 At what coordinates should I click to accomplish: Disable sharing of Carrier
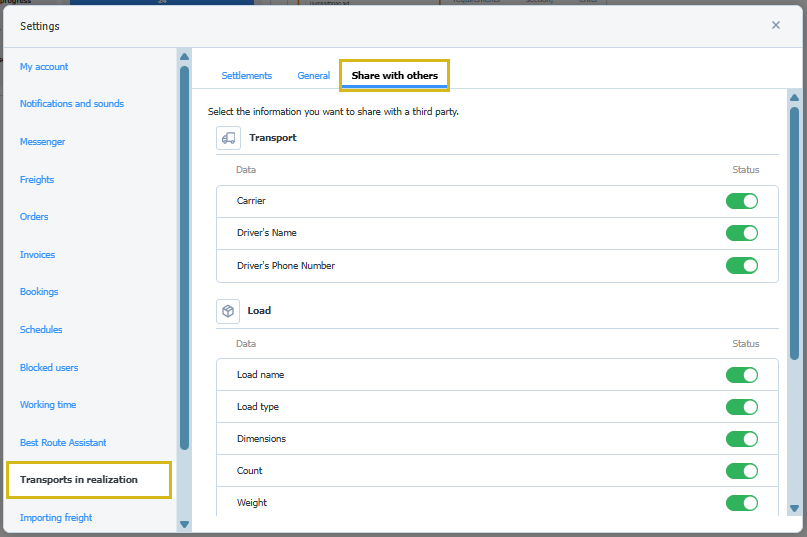click(741, 201)
